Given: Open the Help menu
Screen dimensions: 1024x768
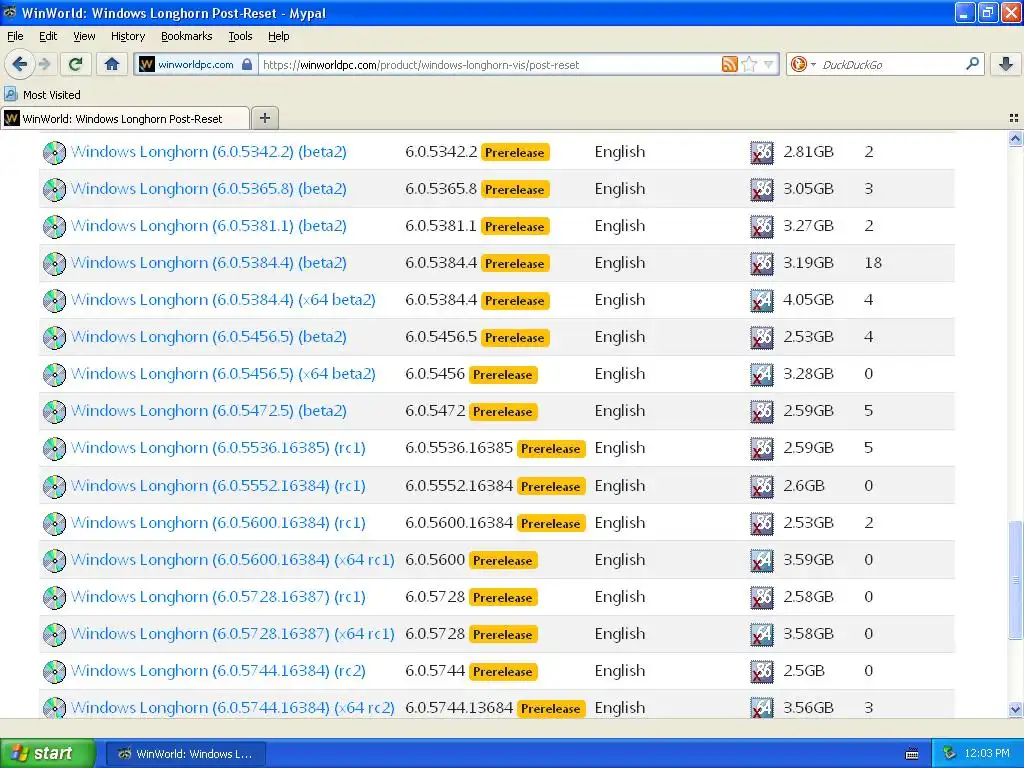Looking at the screenshot, I should click(278, 36).
